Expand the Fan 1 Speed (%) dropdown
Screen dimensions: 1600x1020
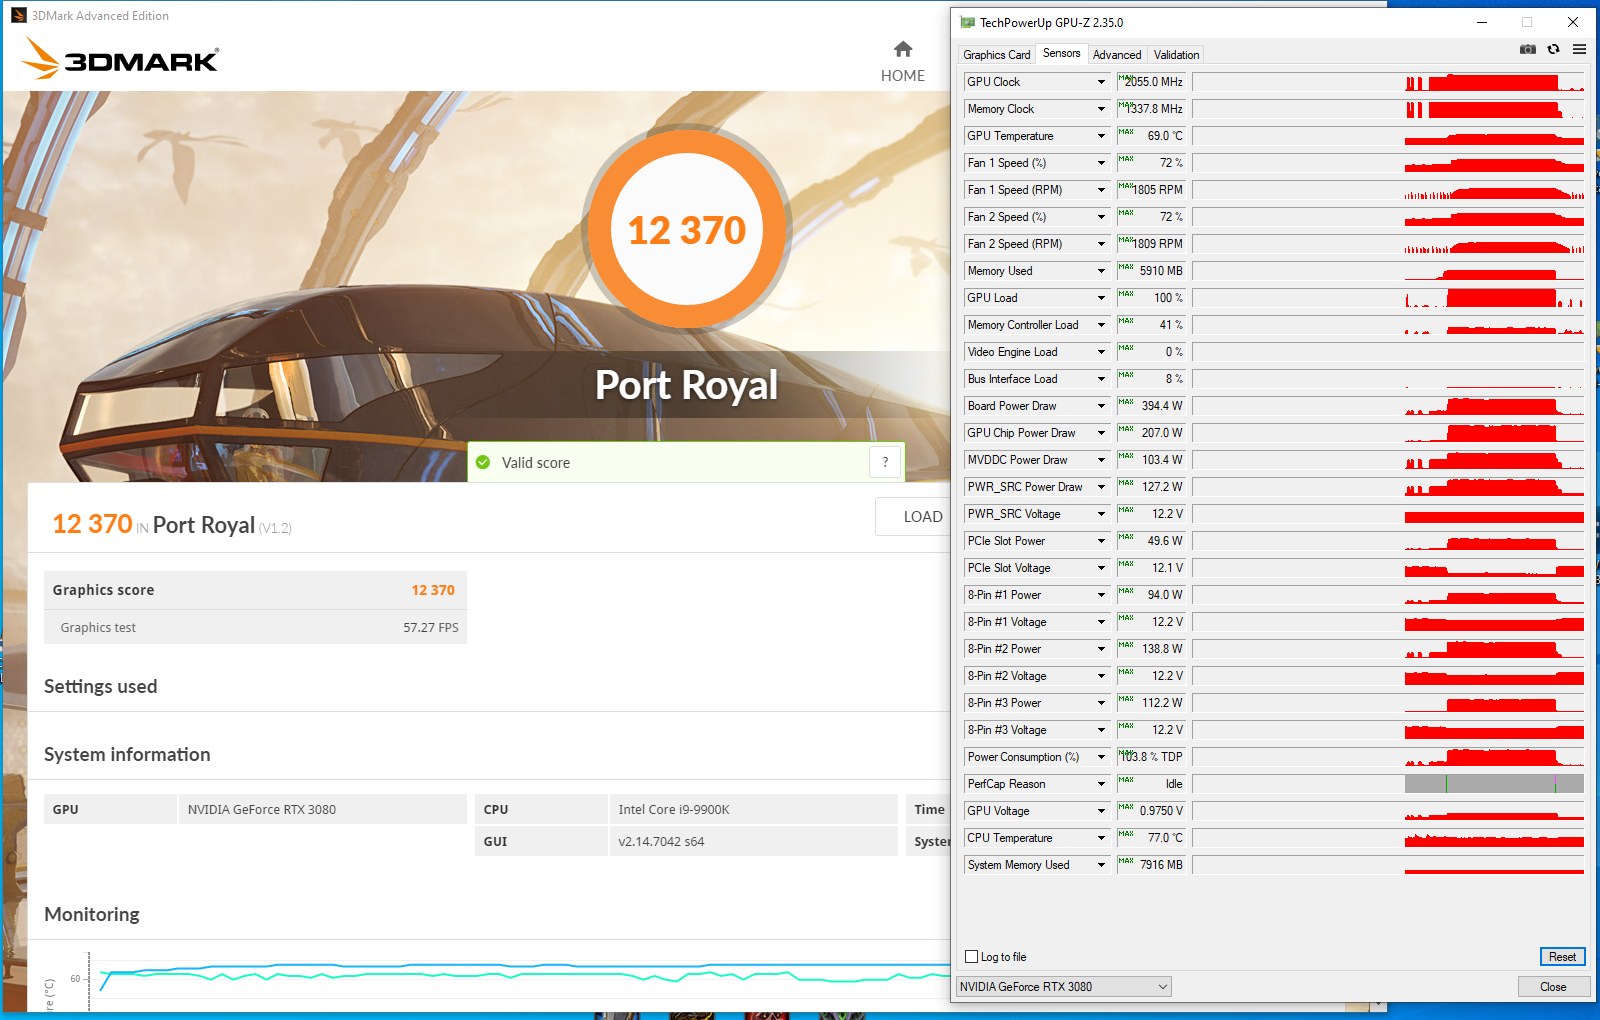click(1101, 163)
